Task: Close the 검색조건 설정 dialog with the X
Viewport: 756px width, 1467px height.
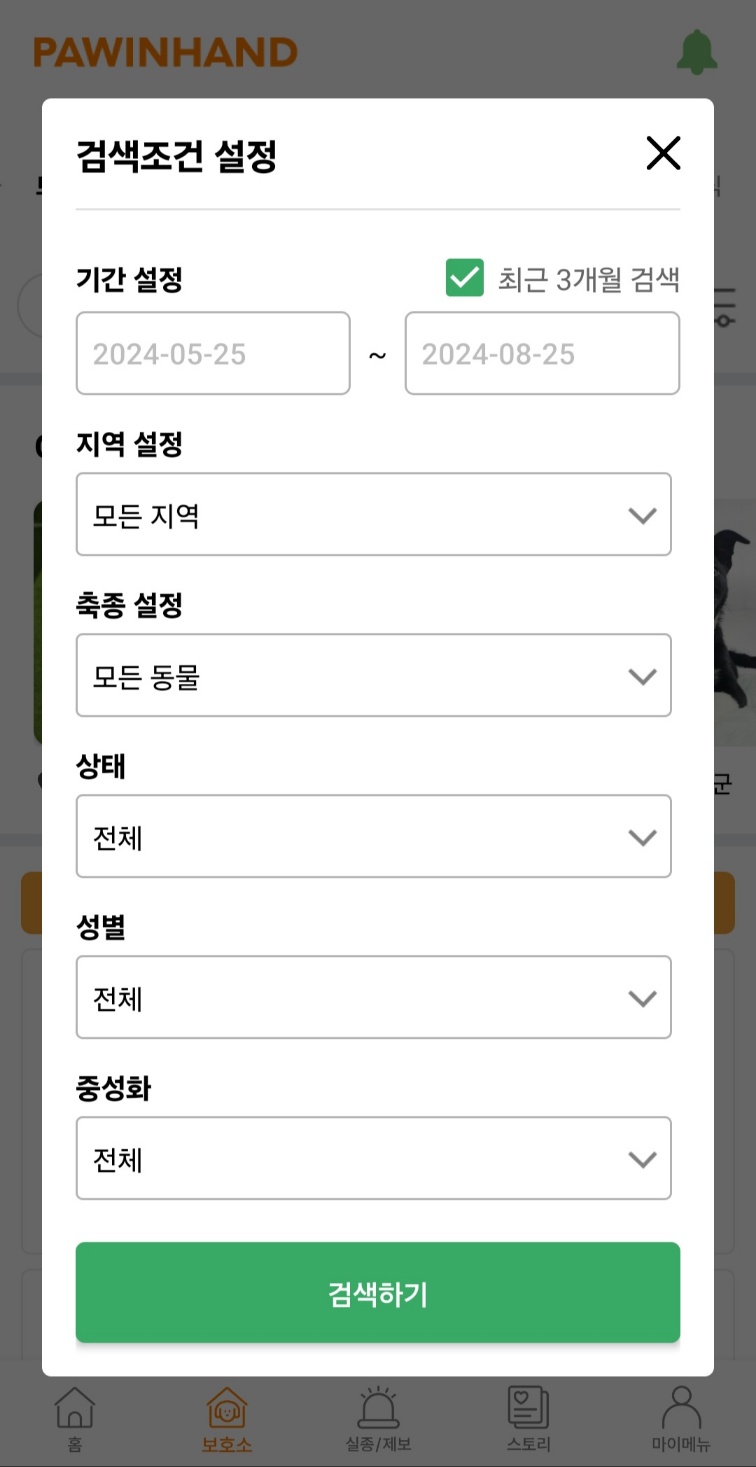Action: pos(663,153)
